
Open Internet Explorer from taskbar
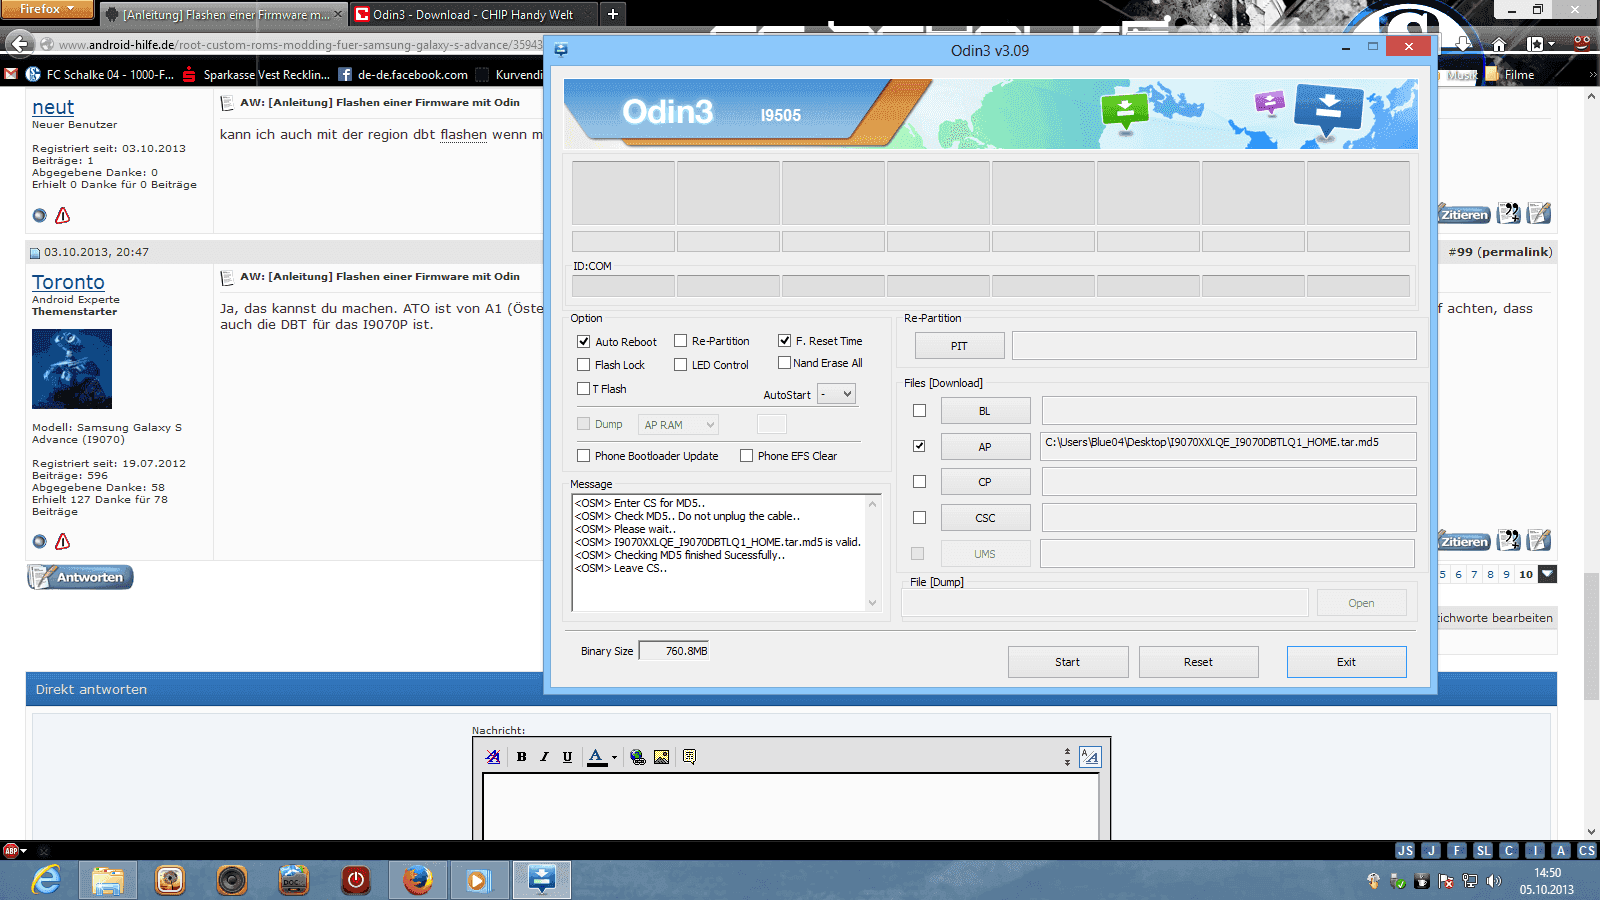46,880
